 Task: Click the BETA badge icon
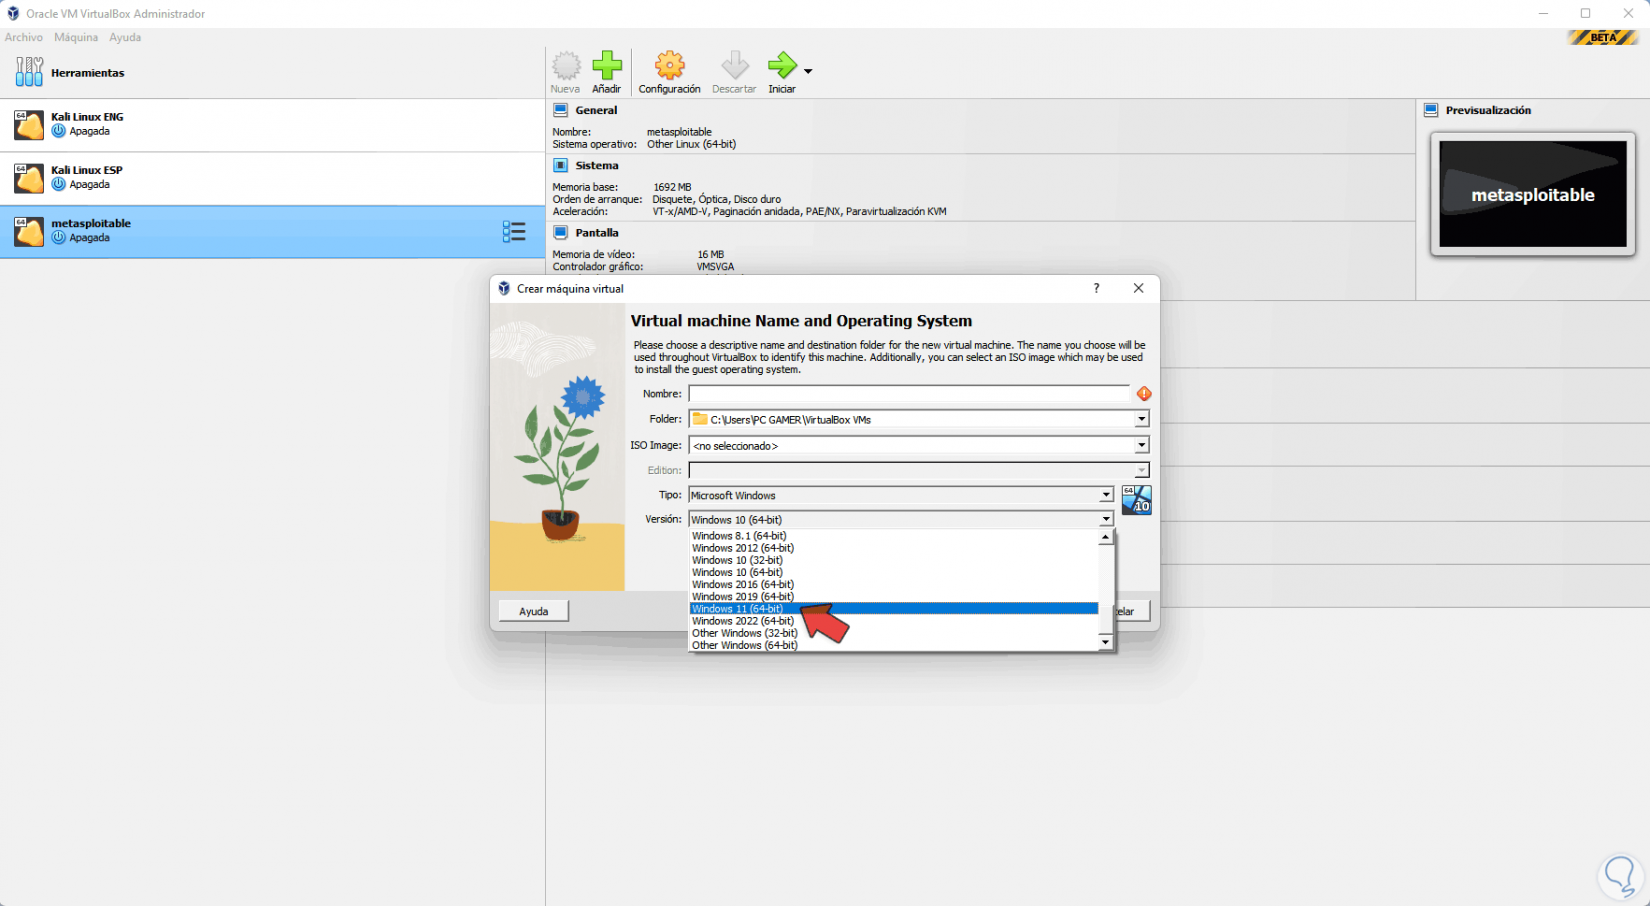[1603, 37]
